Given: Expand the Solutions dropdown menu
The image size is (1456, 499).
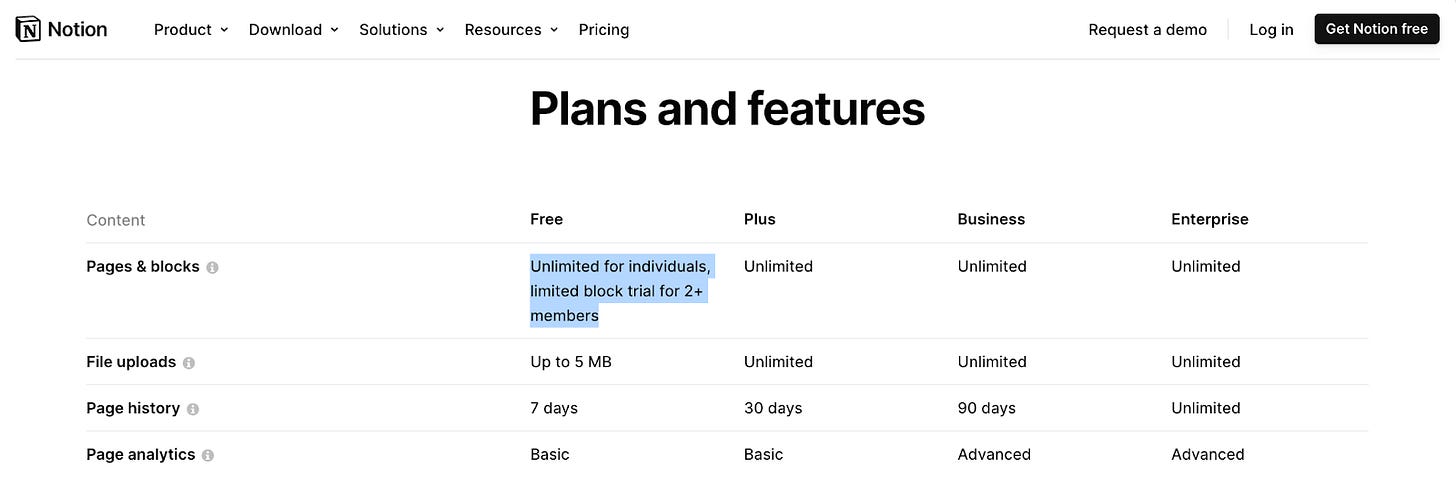Looking at the screenshot, I should [401, 30].
